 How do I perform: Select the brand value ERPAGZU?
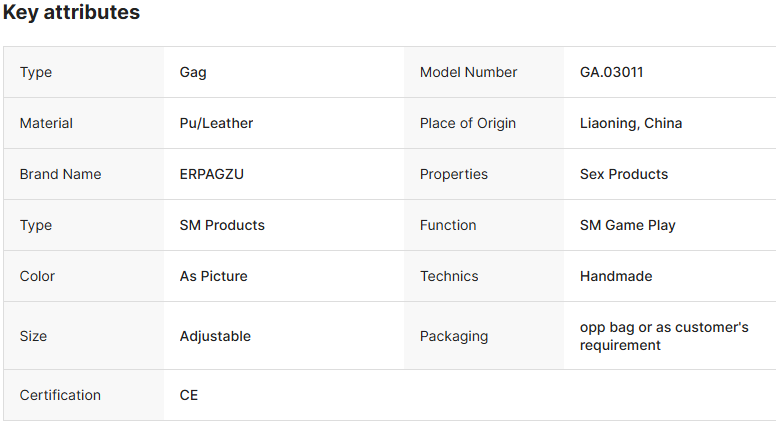212,174
